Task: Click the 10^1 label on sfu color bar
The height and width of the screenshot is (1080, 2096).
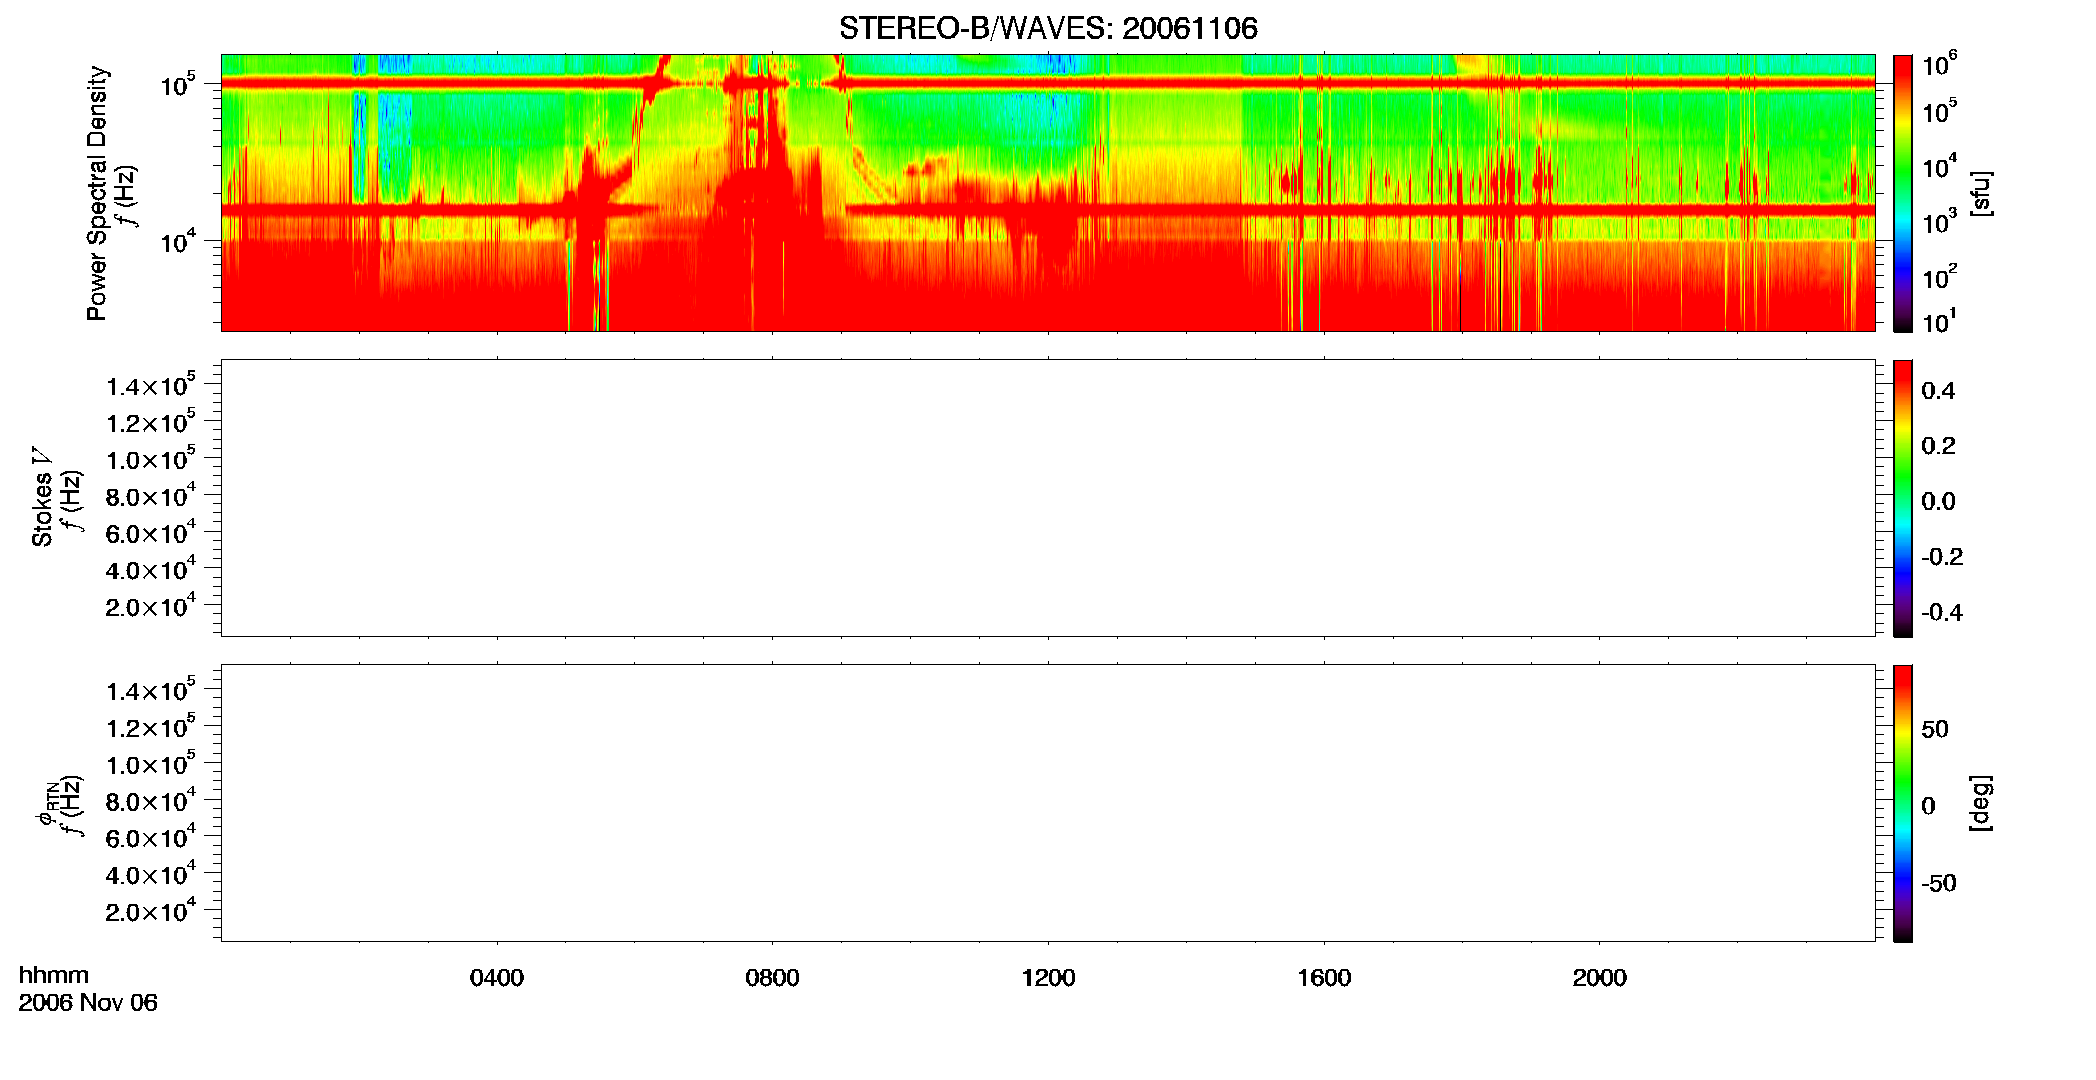Action: coord(1940,321)
